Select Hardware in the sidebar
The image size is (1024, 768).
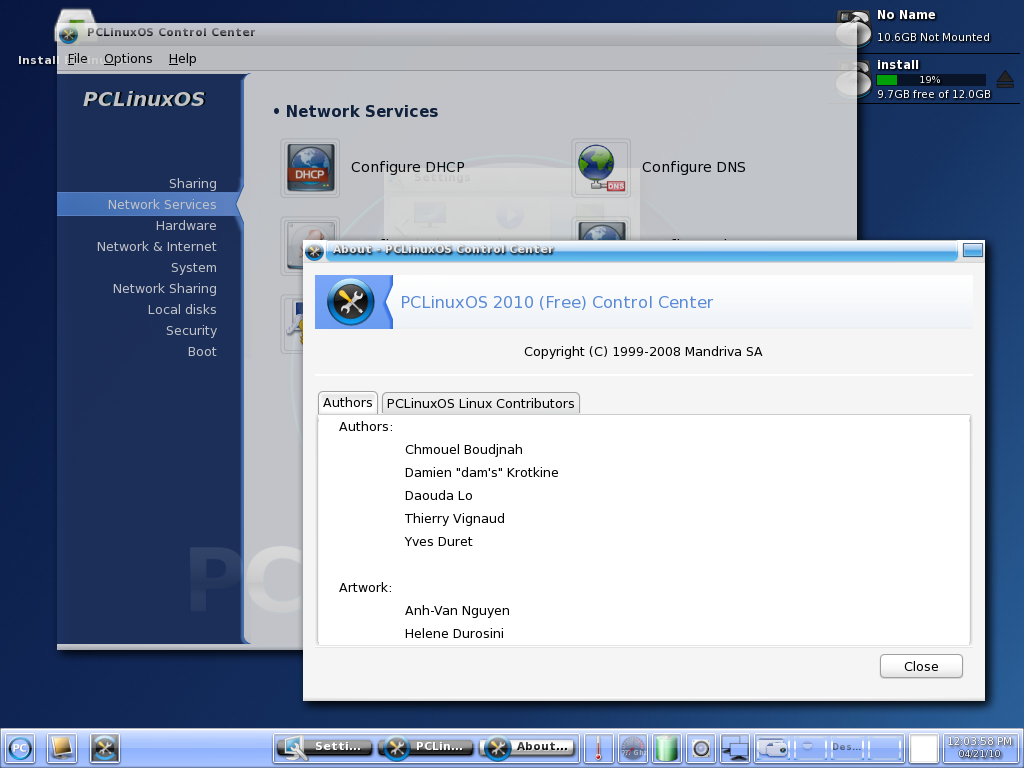pyautogui.click(x=186, y=225)
